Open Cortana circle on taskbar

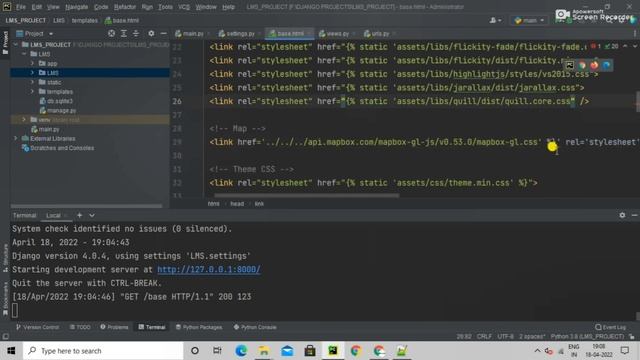[x=195, y=351]
